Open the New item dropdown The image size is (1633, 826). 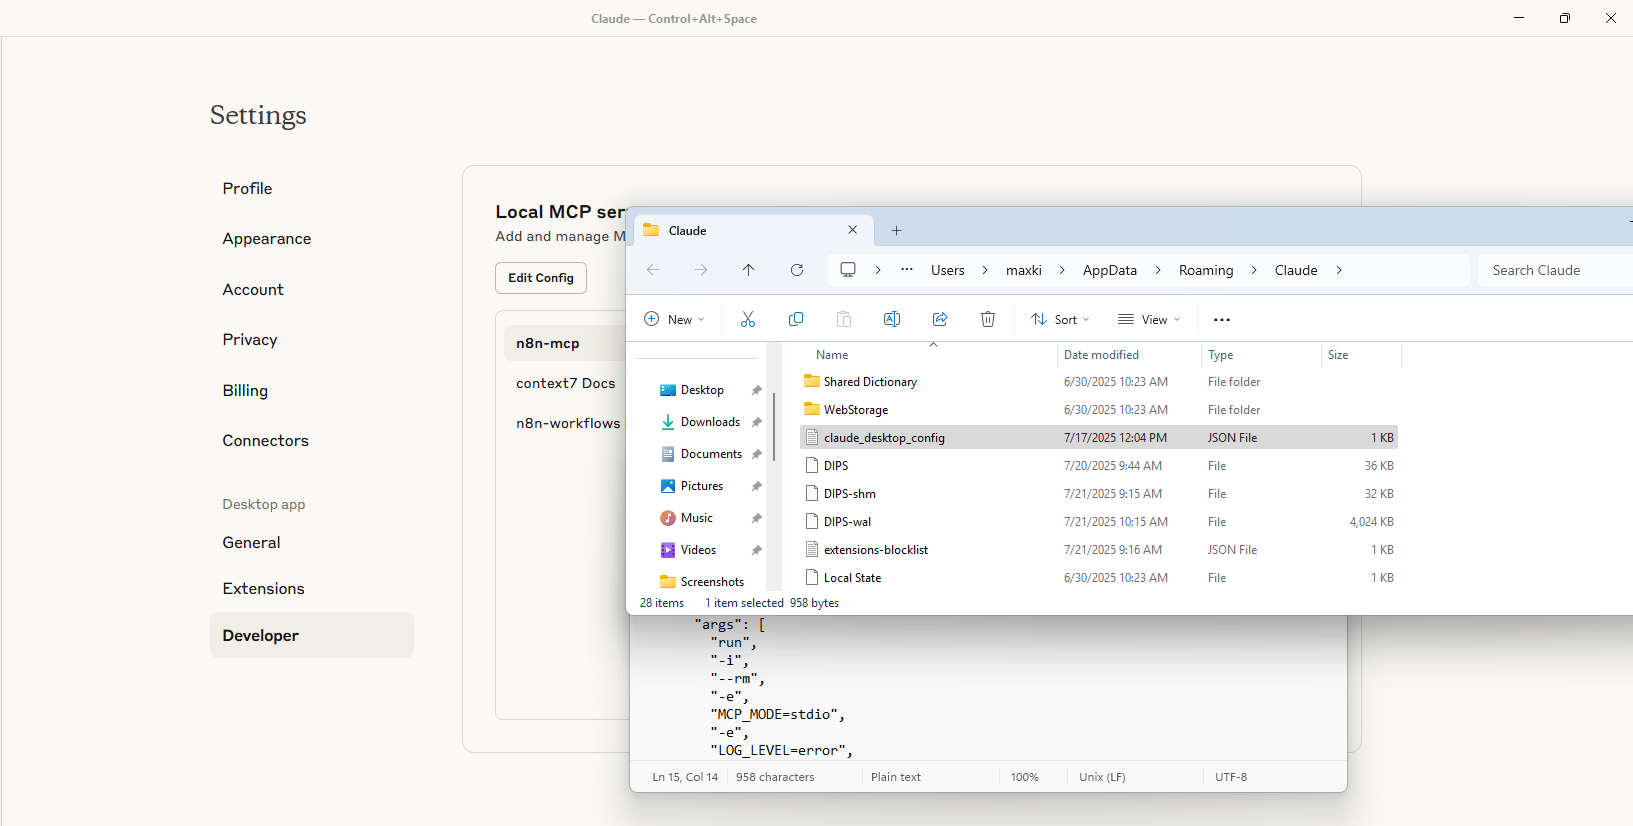pyautogui.click(x=674, y=320)
